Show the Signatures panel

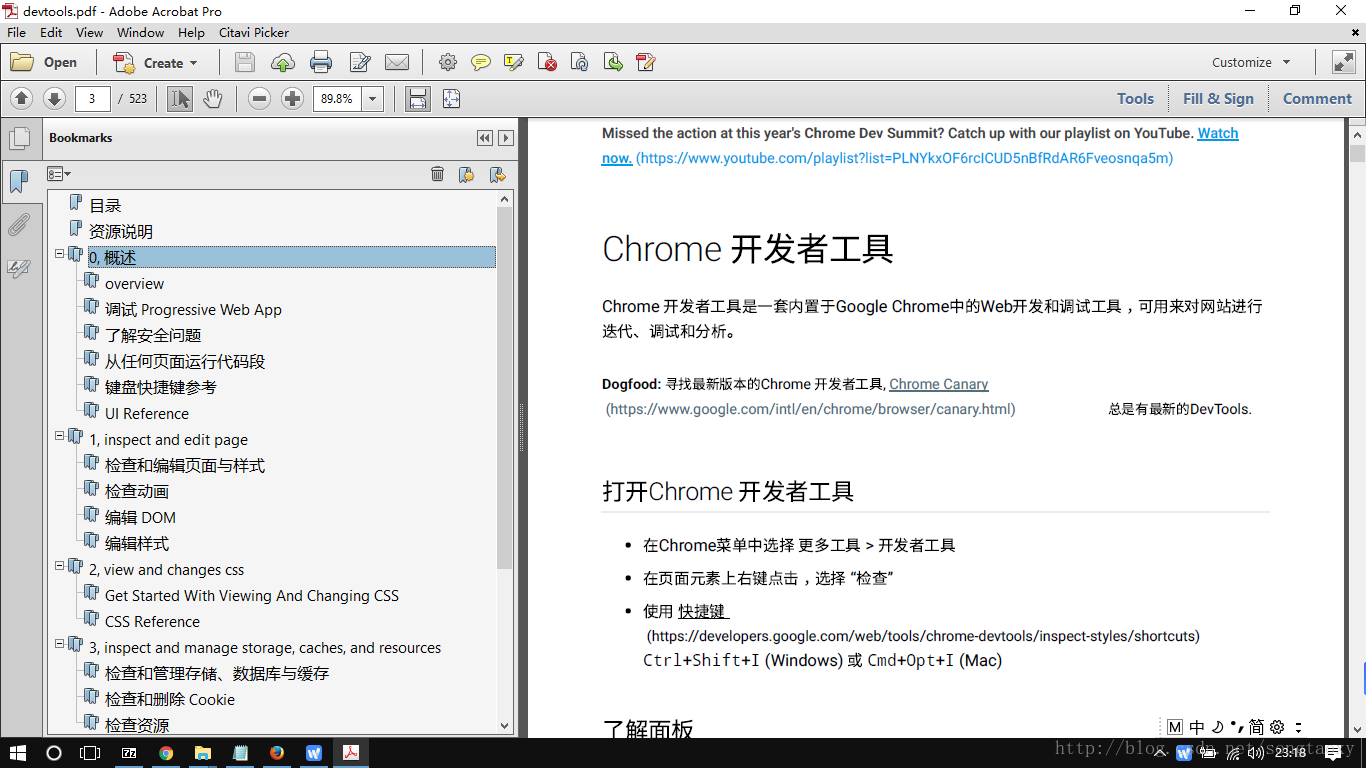coord(19,267)
